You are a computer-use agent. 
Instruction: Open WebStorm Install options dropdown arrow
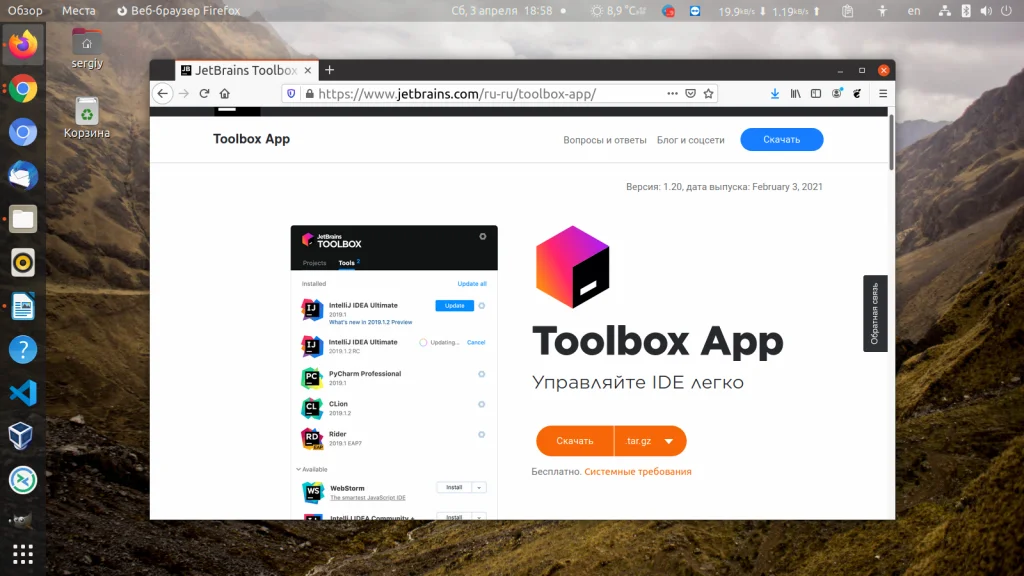pos(477,487)
